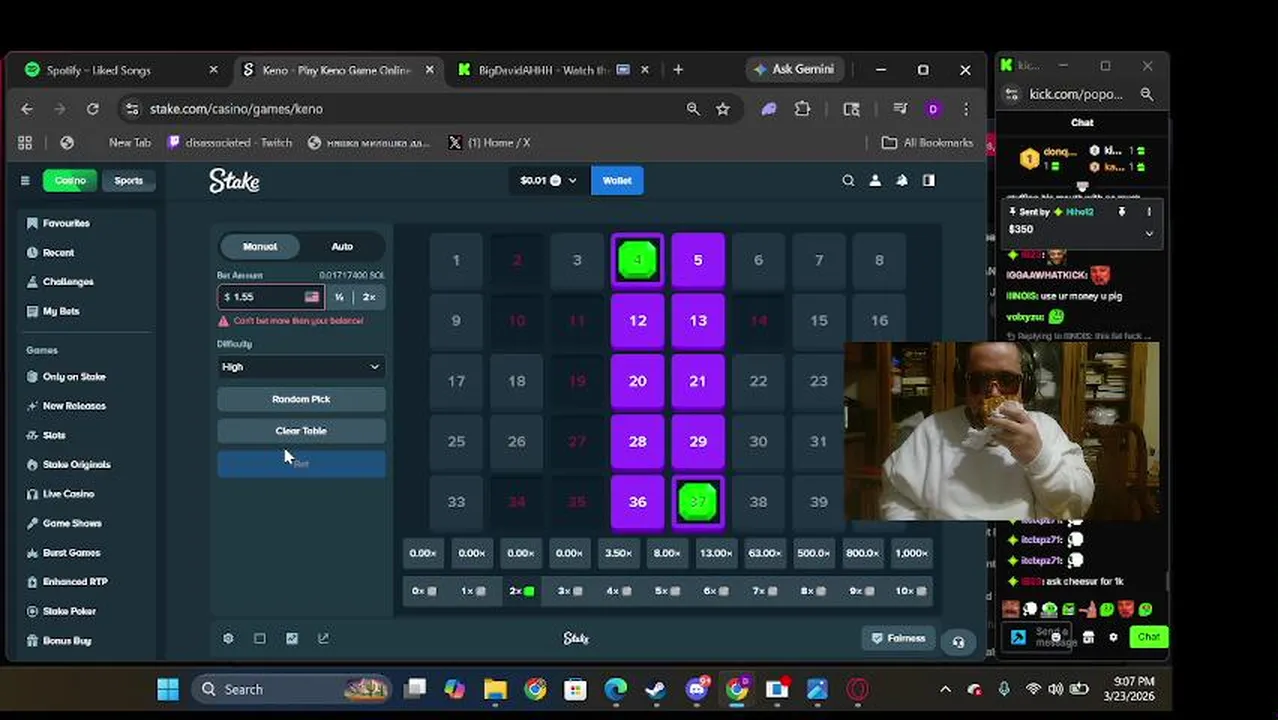This screenshot has width=1278, height=720.
Task: Open Recent in Stake sidebar
Action: coord(58,253)
